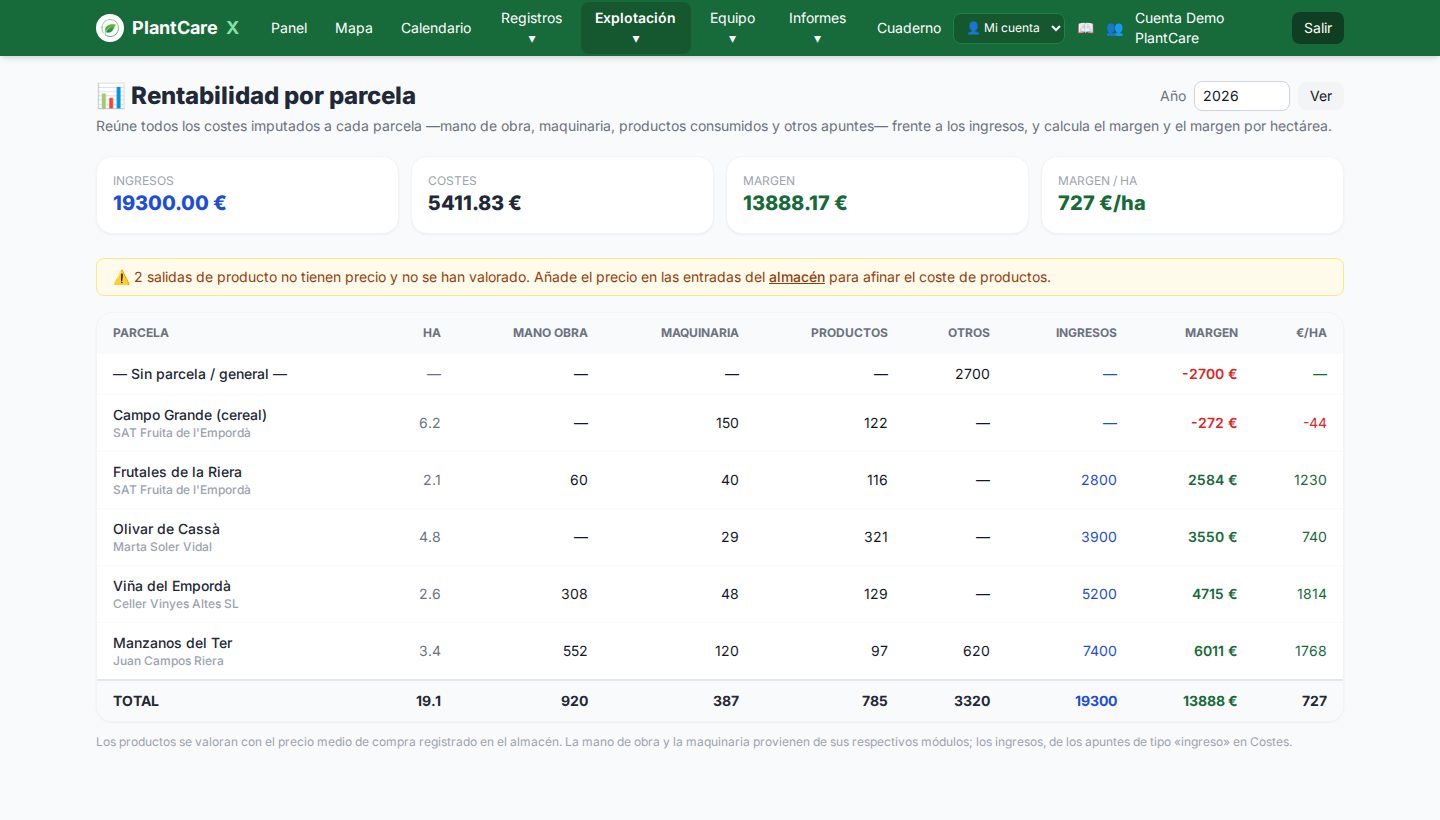Click the PRODUCTOS column header
The height and width of the screenshot is (820, 1440).
click(849, 333)
